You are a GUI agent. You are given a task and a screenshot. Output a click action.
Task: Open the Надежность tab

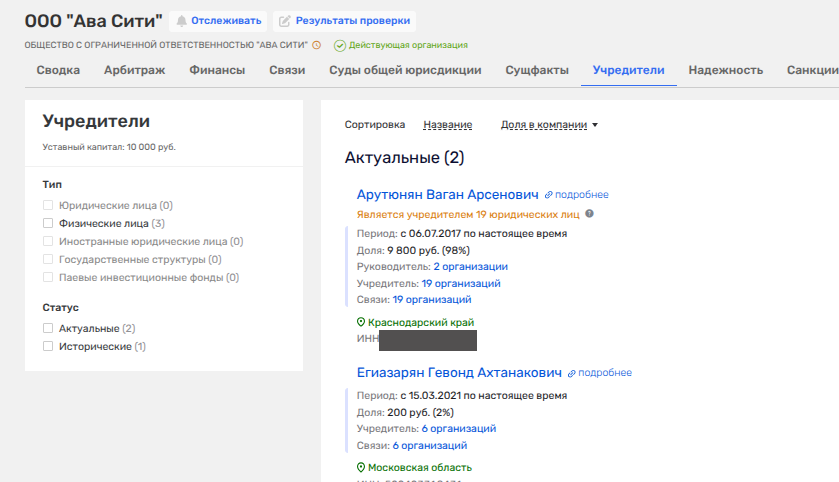click(x=726, y=70)
